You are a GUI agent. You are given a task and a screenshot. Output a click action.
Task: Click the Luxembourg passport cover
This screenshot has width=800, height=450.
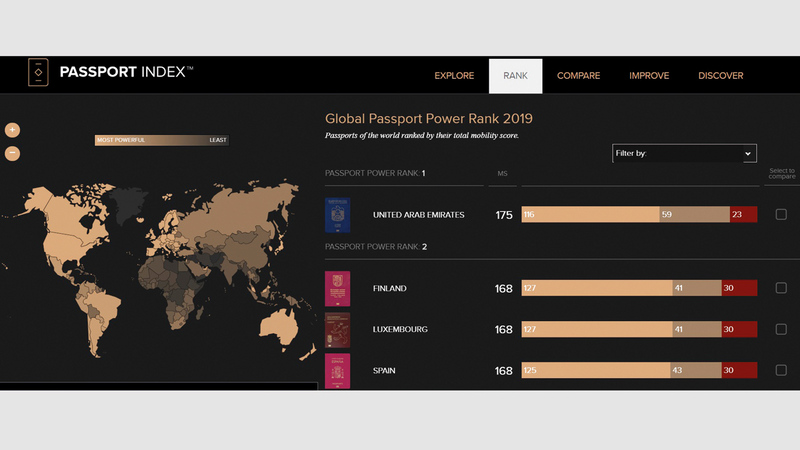coord(338,329)
